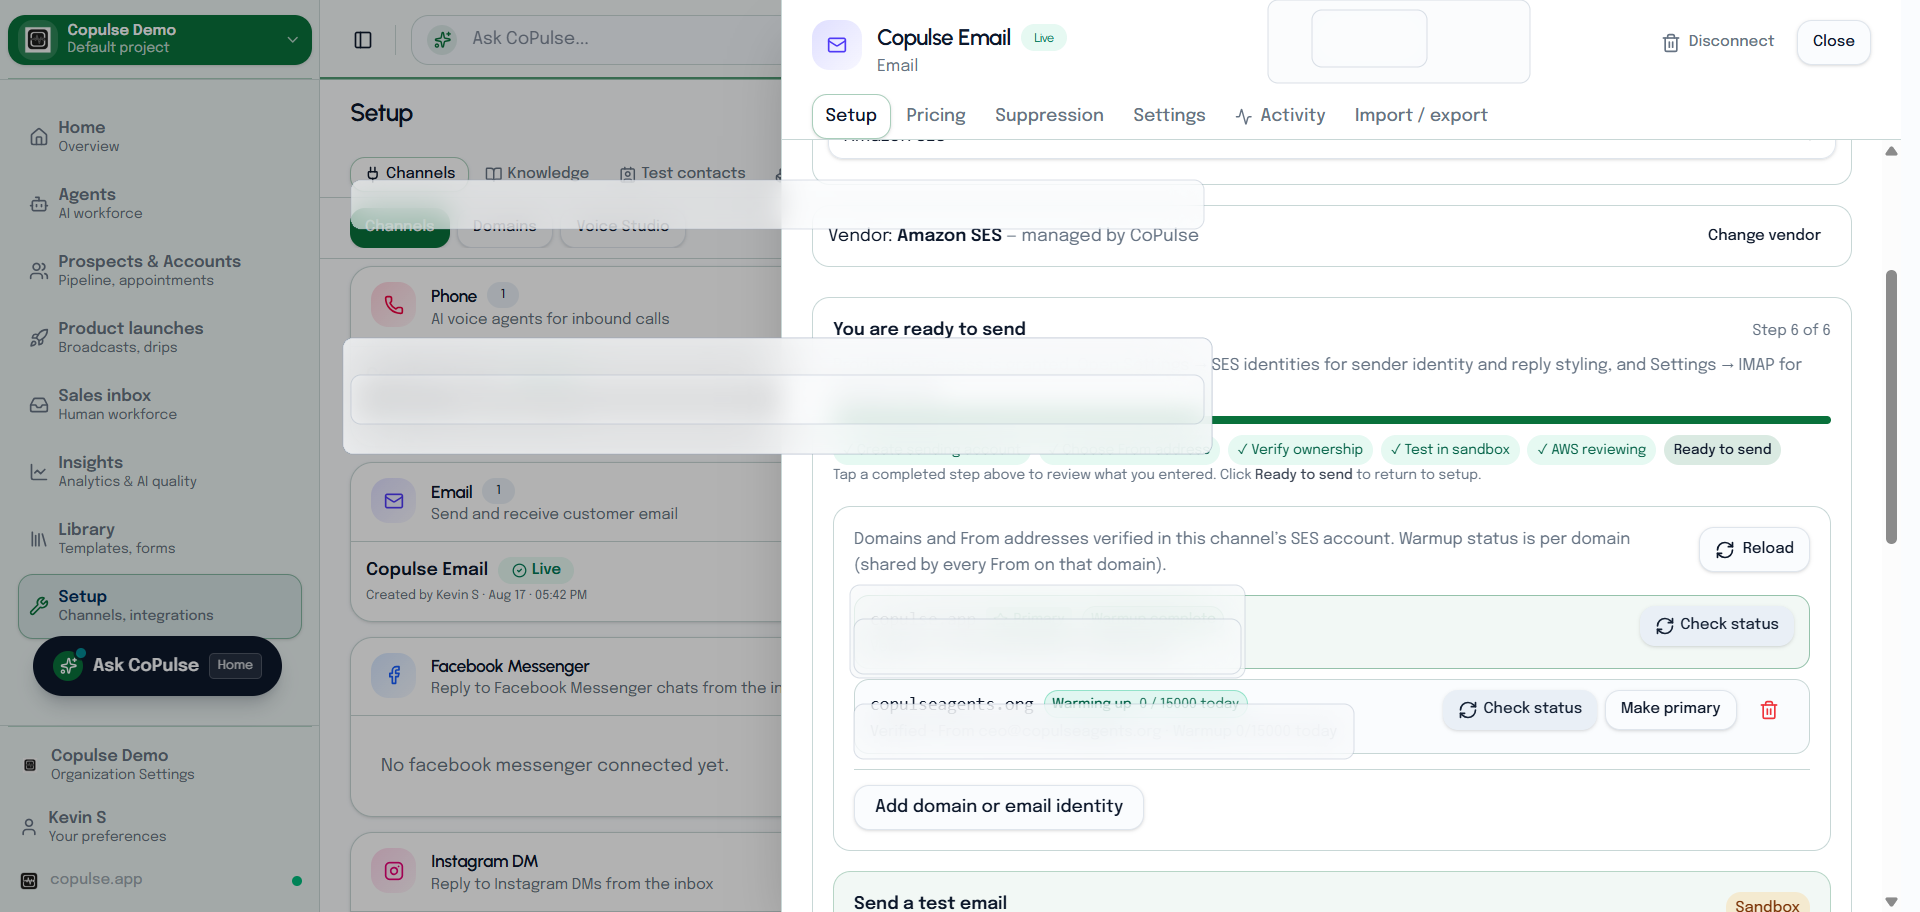Open the Import / export tab

coord(1421,116)
